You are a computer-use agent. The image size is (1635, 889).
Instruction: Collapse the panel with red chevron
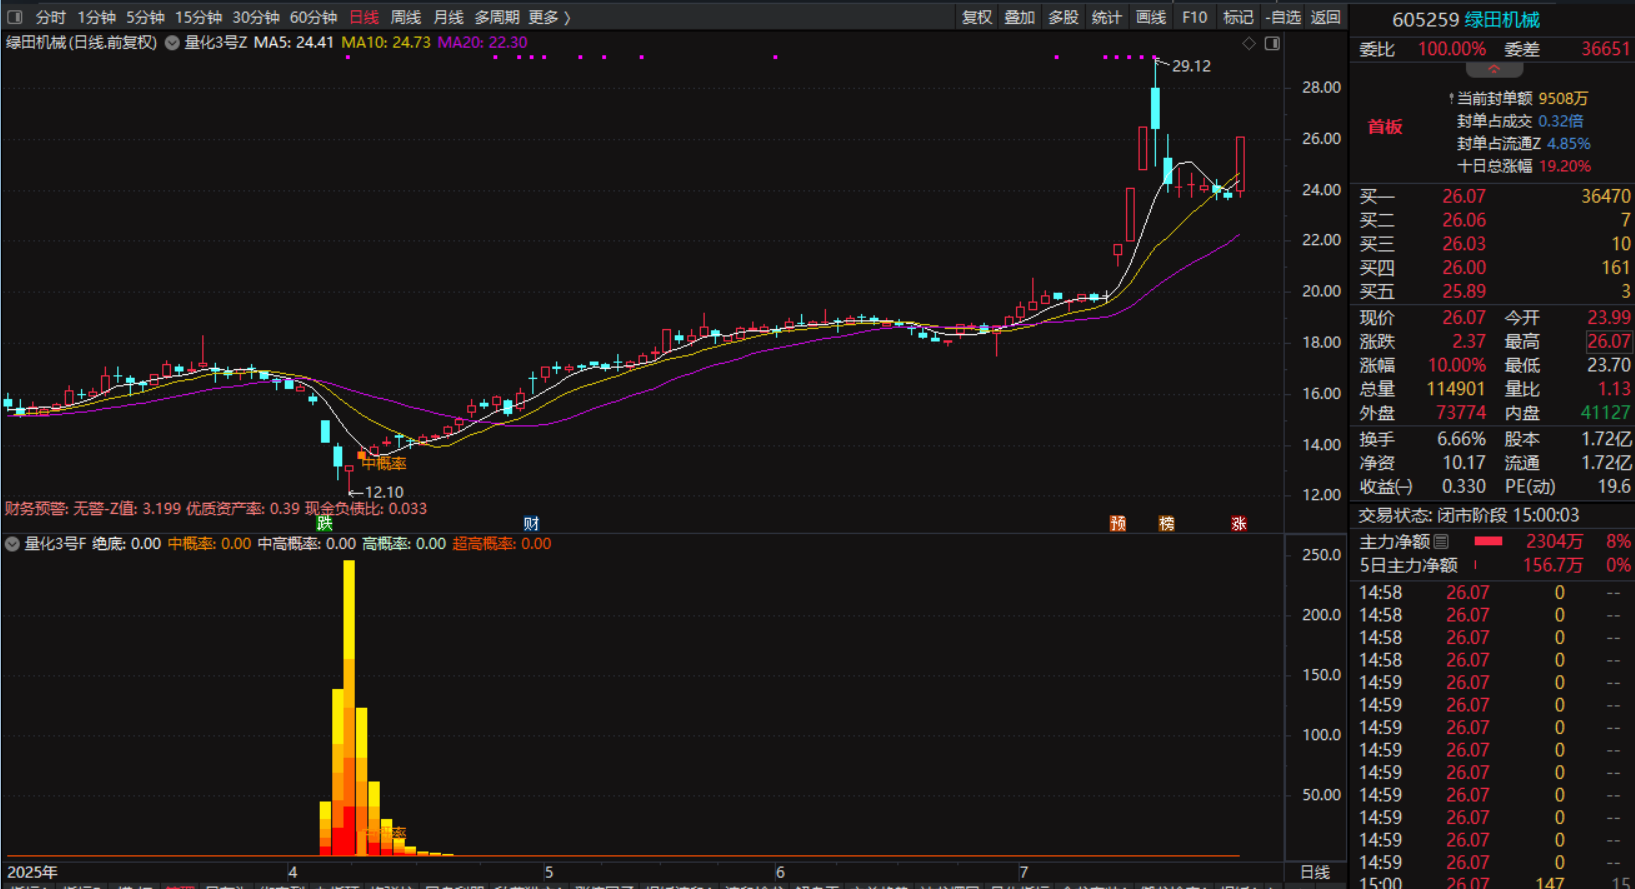pyautogui.click(x=1494, y=70)
